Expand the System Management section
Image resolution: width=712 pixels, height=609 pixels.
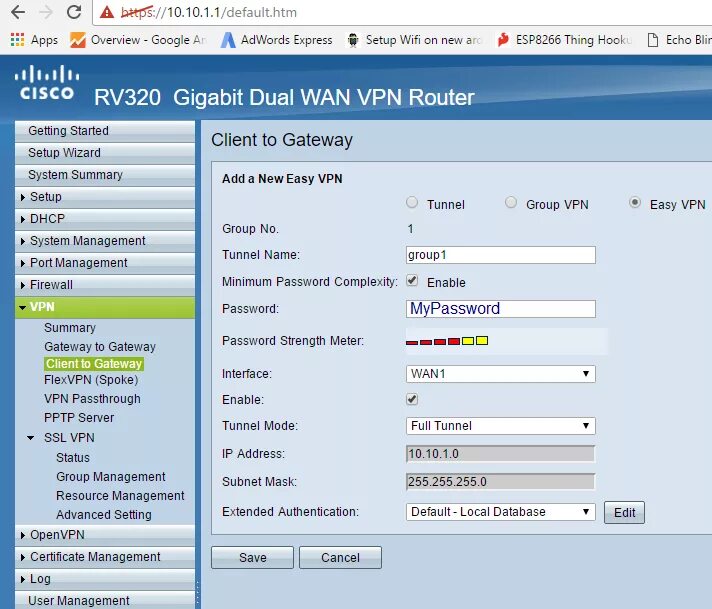(105, 241)
